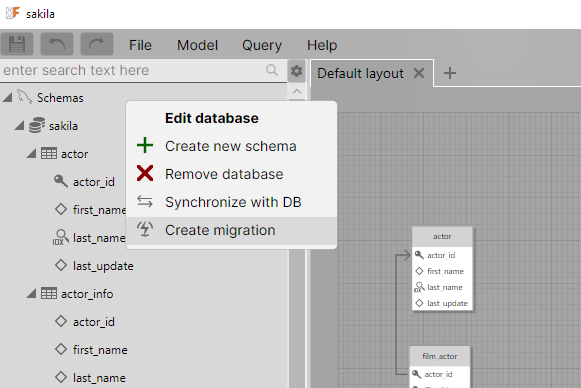Image resolution: width=581 pixels, height=388 pixels.
Task: Collapse the sakila database node
Action: point(19,126)
